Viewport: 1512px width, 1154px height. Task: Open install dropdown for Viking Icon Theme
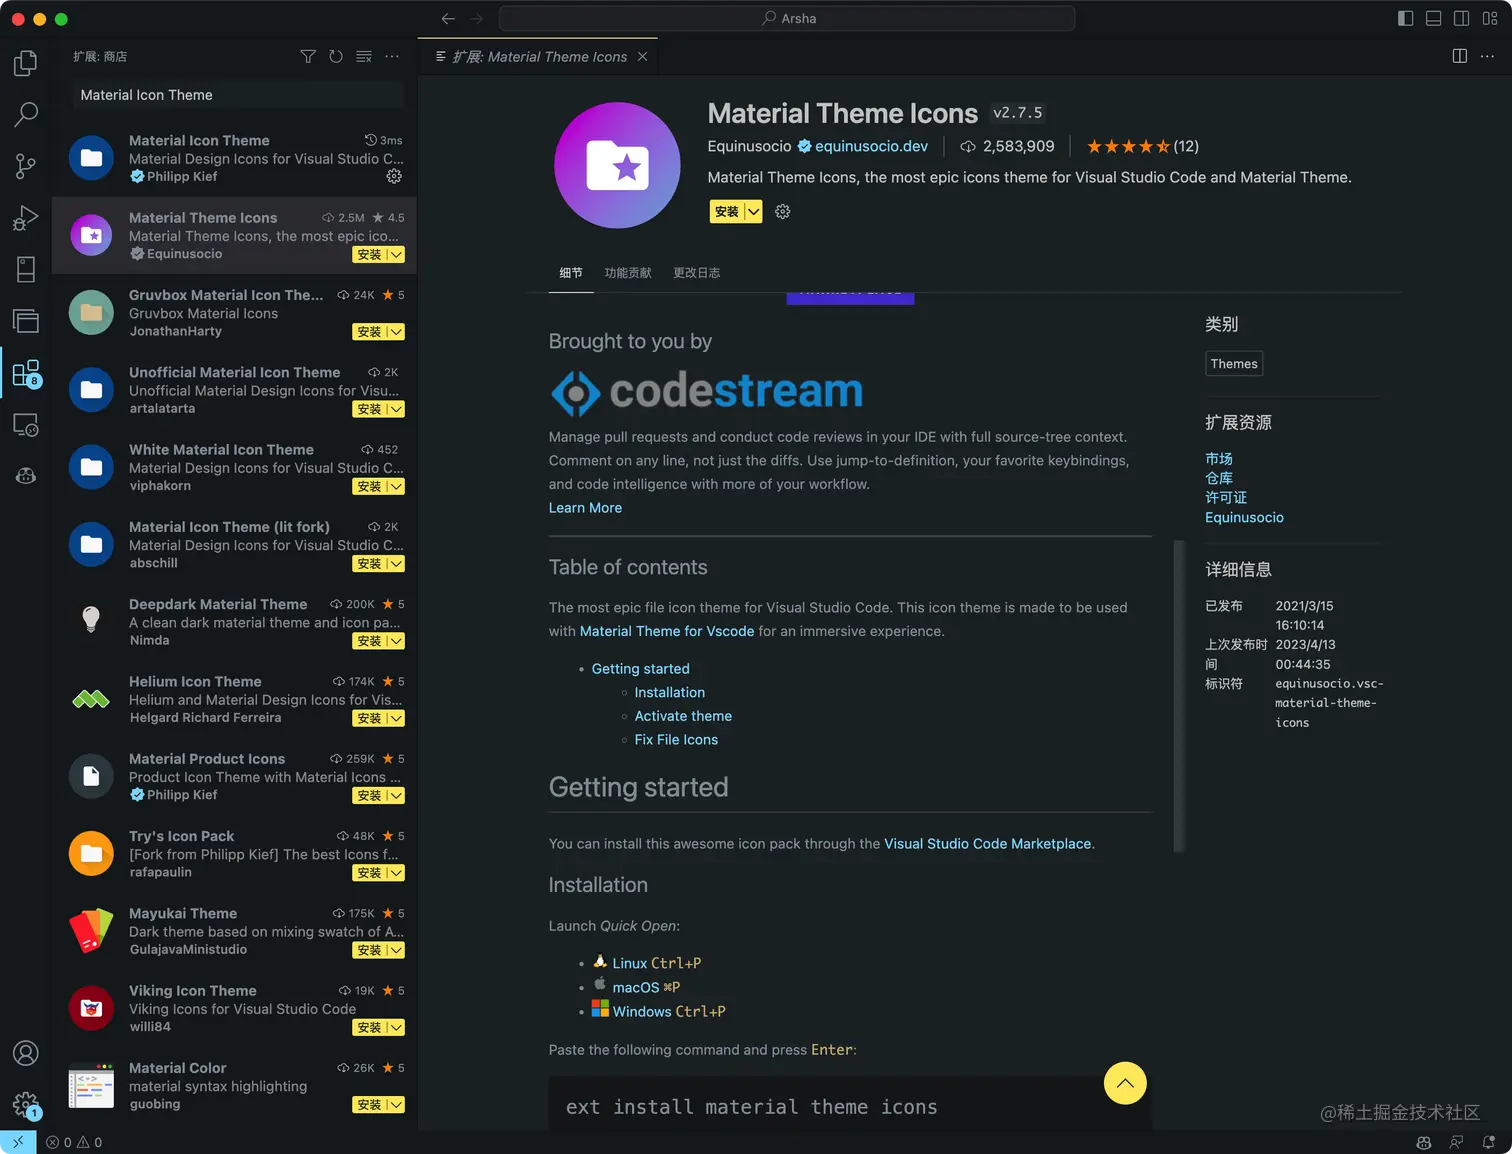coord(396,1028)
